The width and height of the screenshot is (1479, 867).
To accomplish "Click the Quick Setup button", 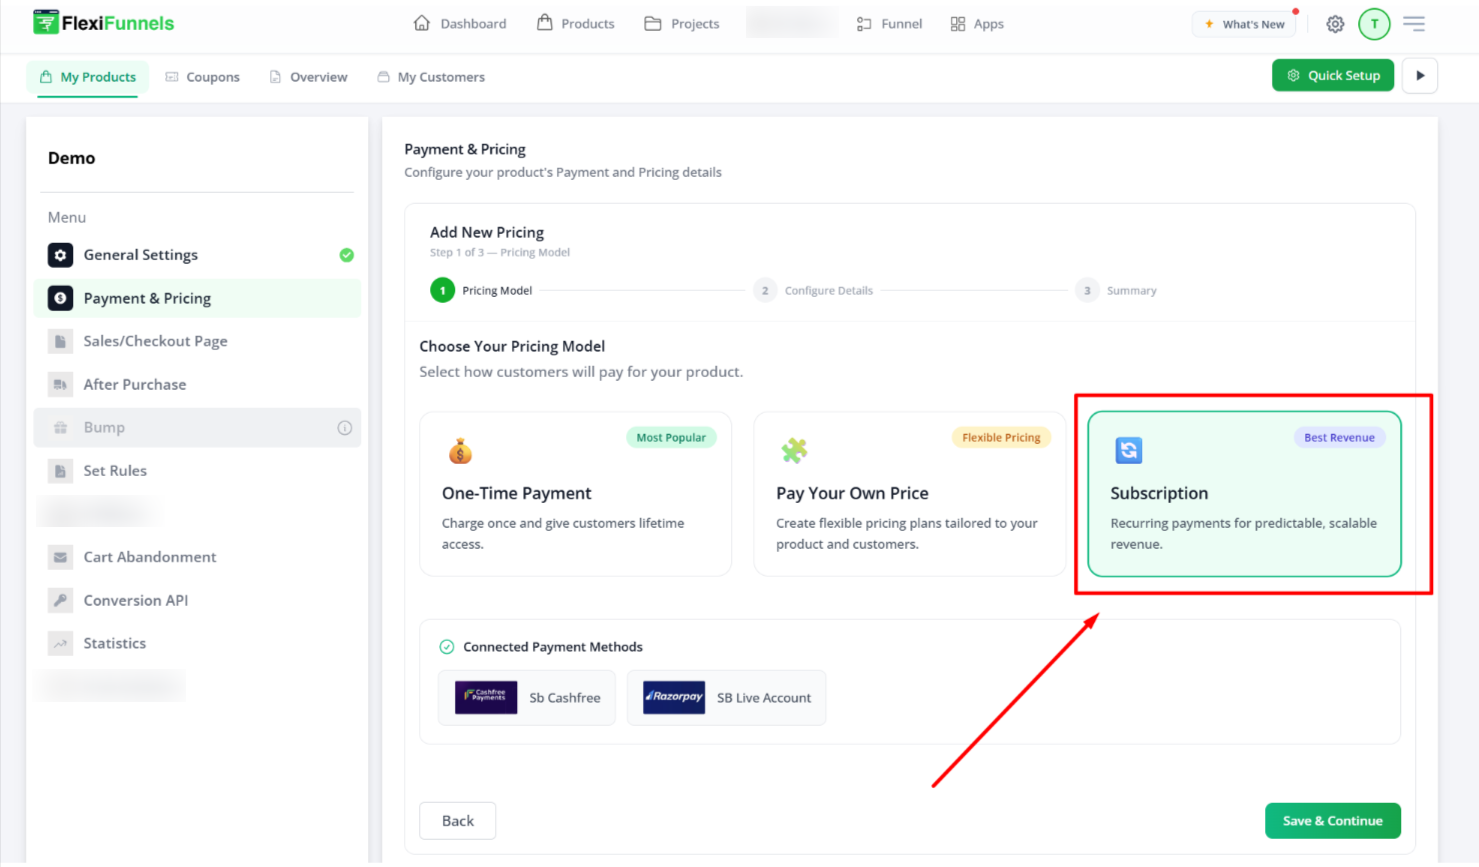I will (1333, 76).
